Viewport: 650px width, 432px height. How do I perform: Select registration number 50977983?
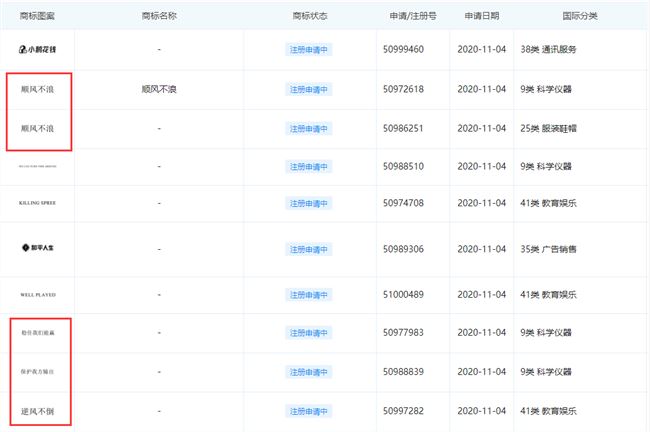[403, 332]
